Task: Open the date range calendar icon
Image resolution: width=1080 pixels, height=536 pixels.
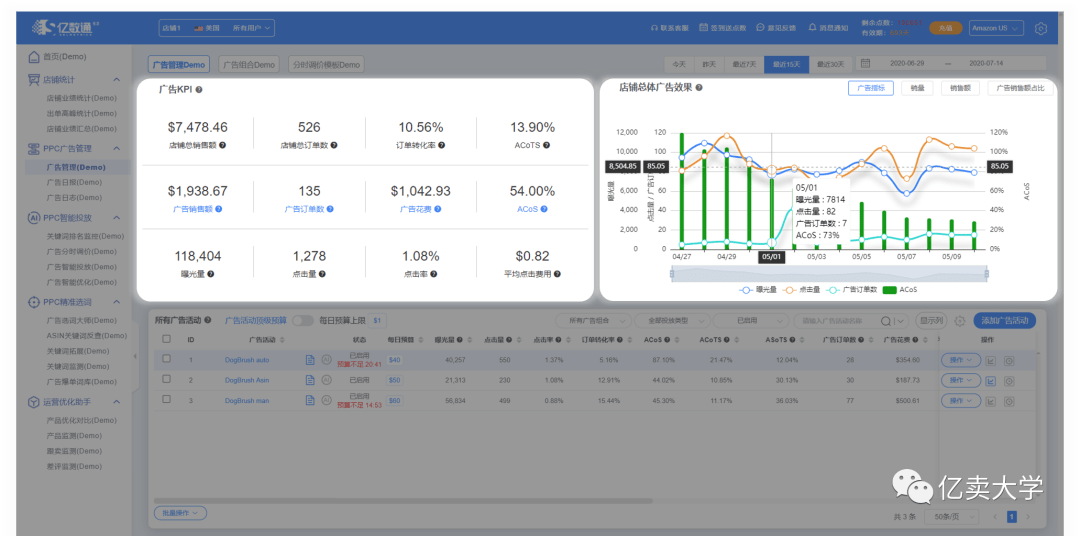Action: [x=866, y=64]
